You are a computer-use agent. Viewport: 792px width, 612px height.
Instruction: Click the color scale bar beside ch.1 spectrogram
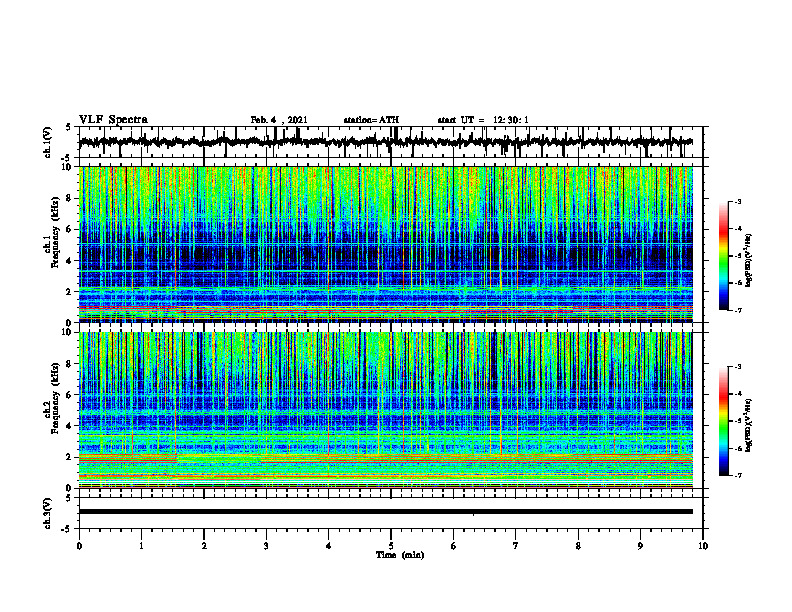tap(723, 256)
